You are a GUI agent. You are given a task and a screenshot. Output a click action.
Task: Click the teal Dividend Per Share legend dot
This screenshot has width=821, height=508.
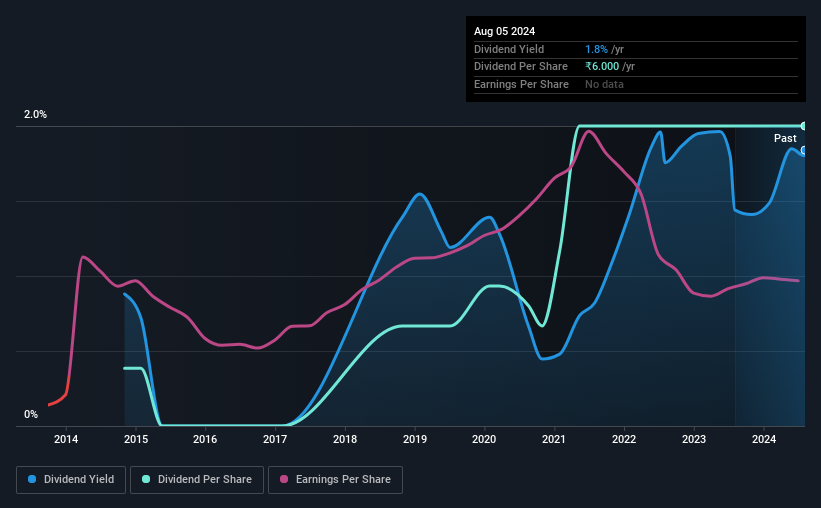coord(146,479)
